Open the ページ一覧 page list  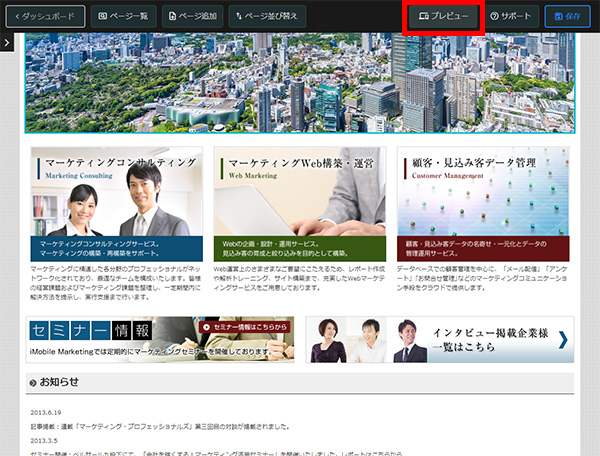[122, 16]
